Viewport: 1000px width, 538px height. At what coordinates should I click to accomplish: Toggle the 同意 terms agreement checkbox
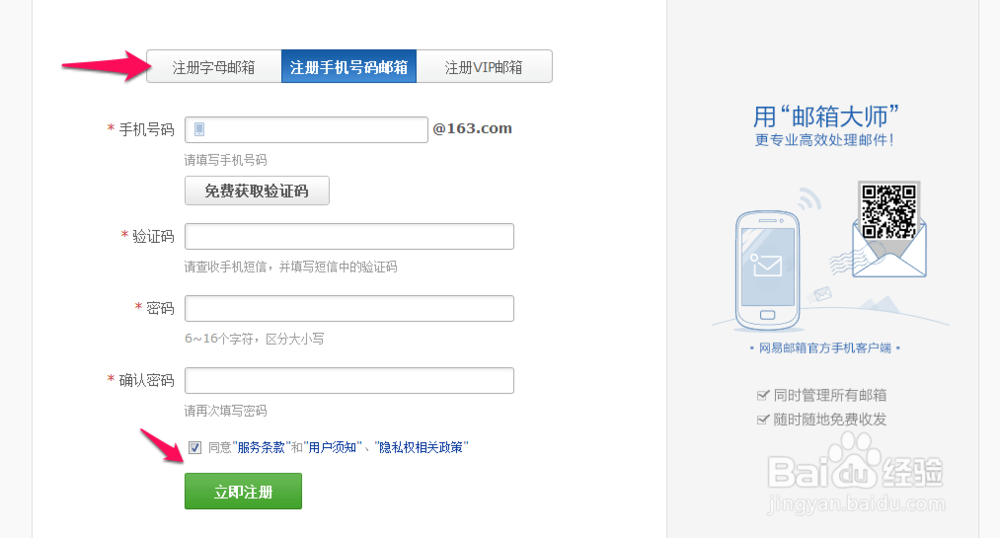[195, 447]
